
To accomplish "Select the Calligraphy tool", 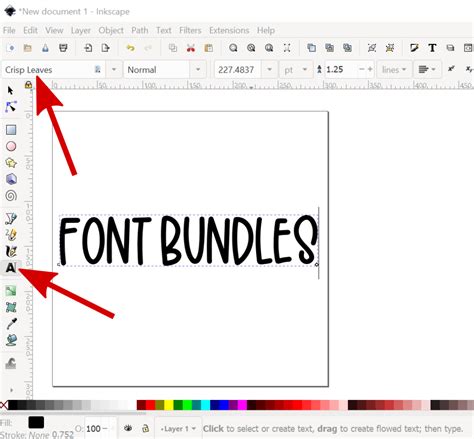I will point(11,251).
